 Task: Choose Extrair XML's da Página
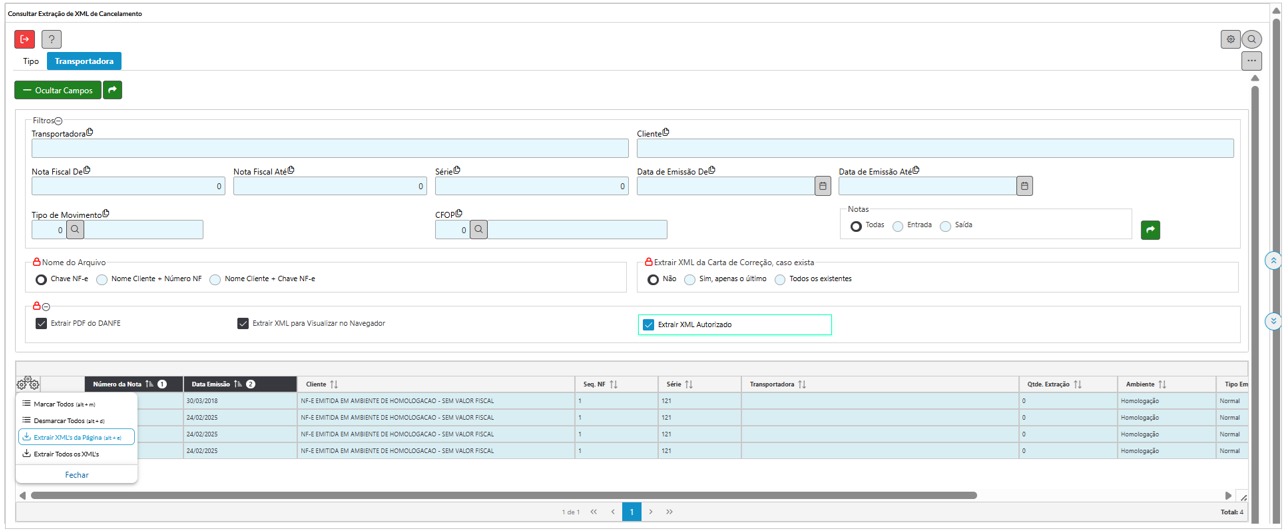click(77, 437)
